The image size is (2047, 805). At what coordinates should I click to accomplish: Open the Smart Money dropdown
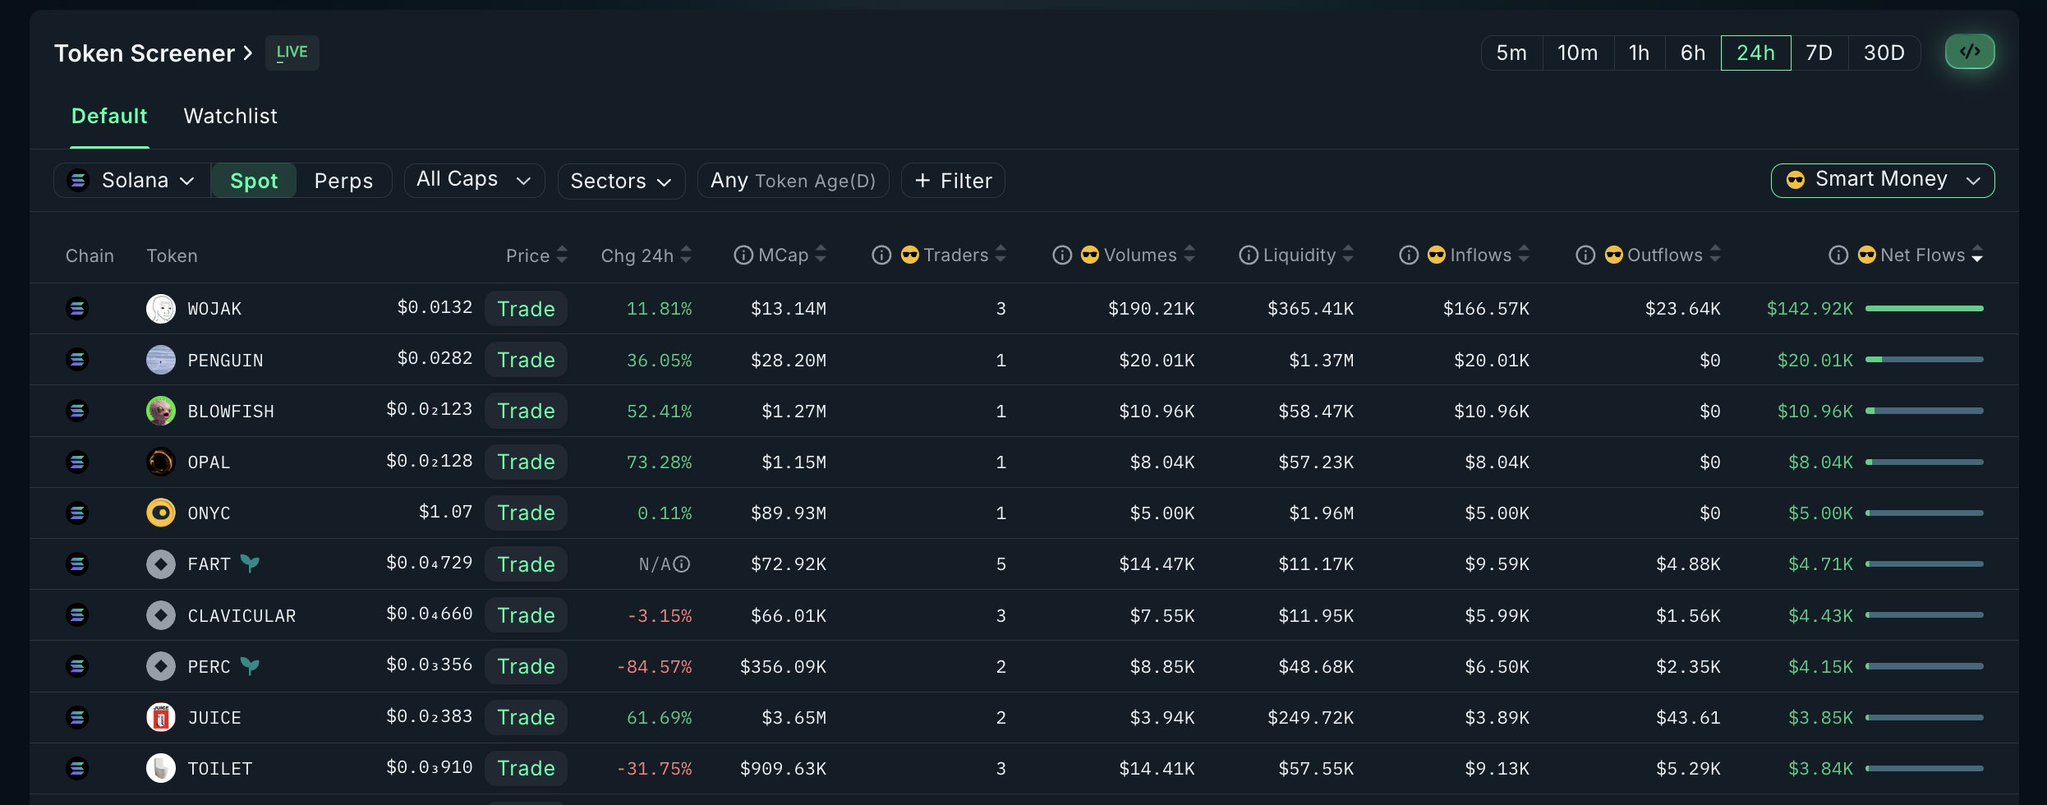click(1882, 180)
